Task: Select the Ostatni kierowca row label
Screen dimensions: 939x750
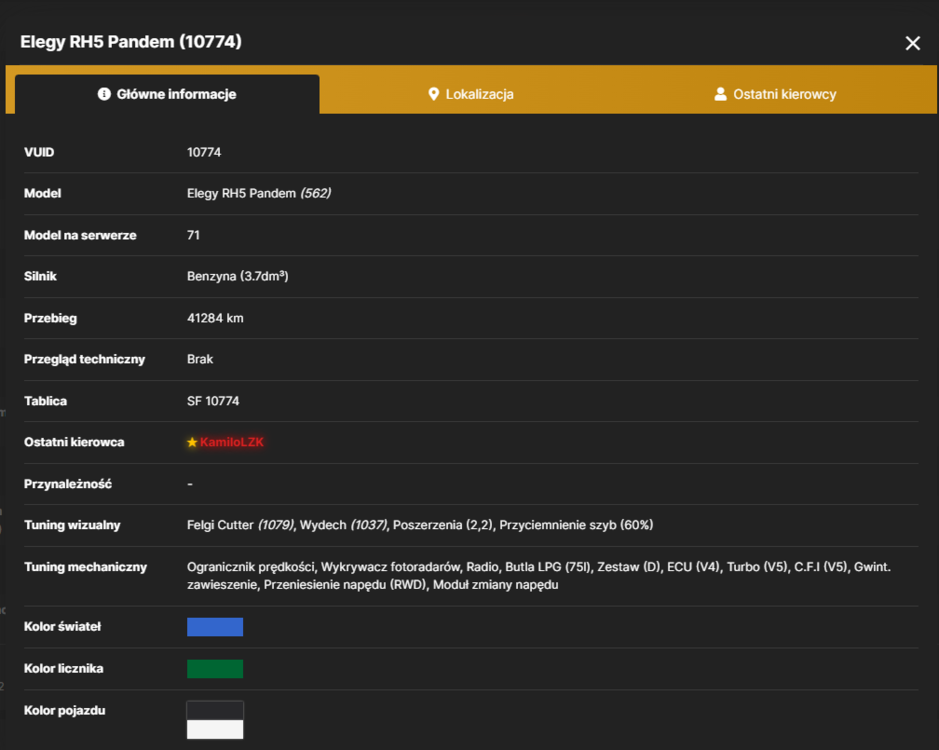Action: point(74,442)
